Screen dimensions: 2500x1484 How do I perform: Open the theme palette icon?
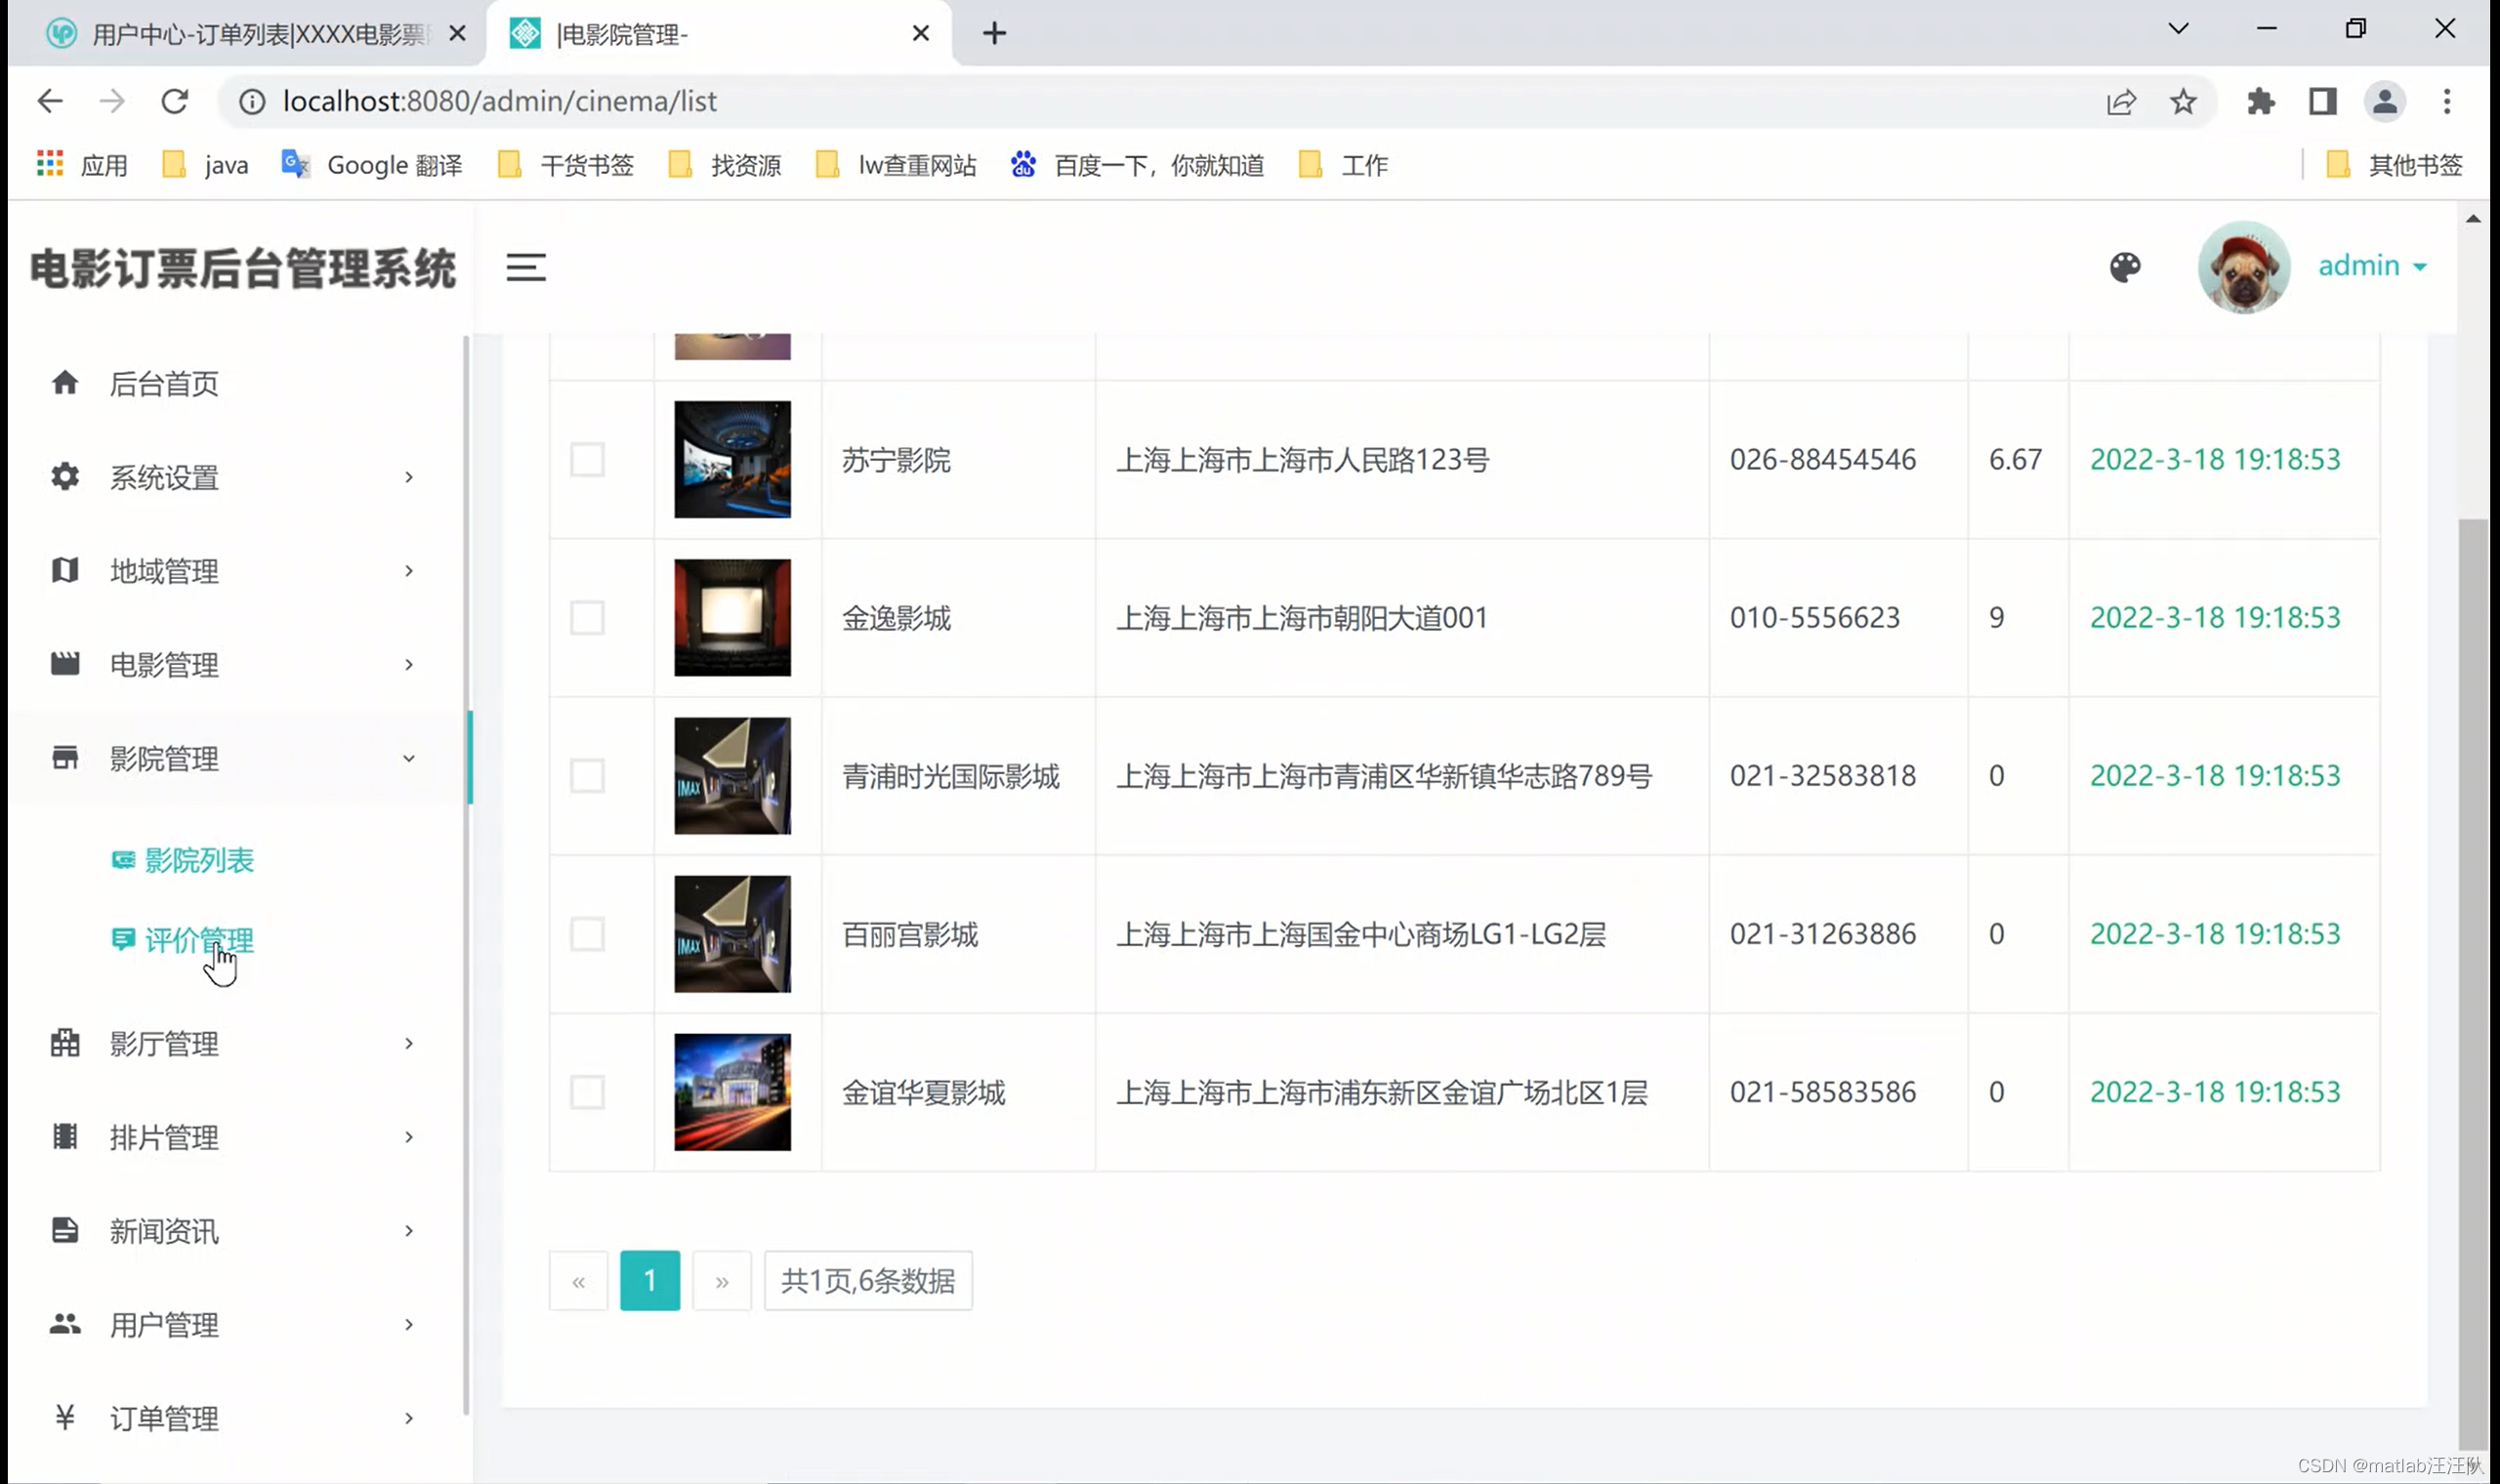pos(2125,267)
